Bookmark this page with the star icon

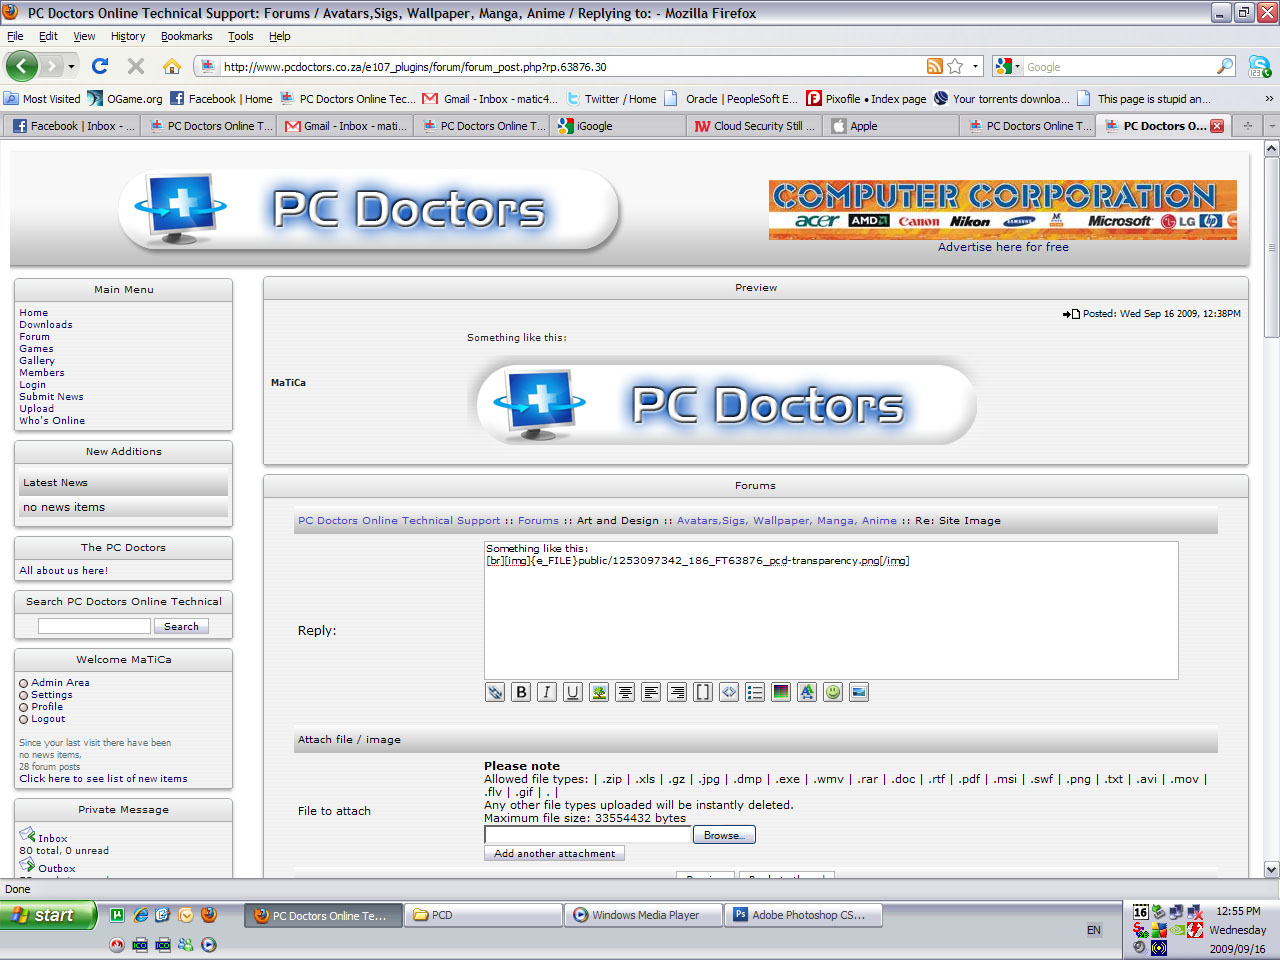pyautogui.click(x=956, y=67)
